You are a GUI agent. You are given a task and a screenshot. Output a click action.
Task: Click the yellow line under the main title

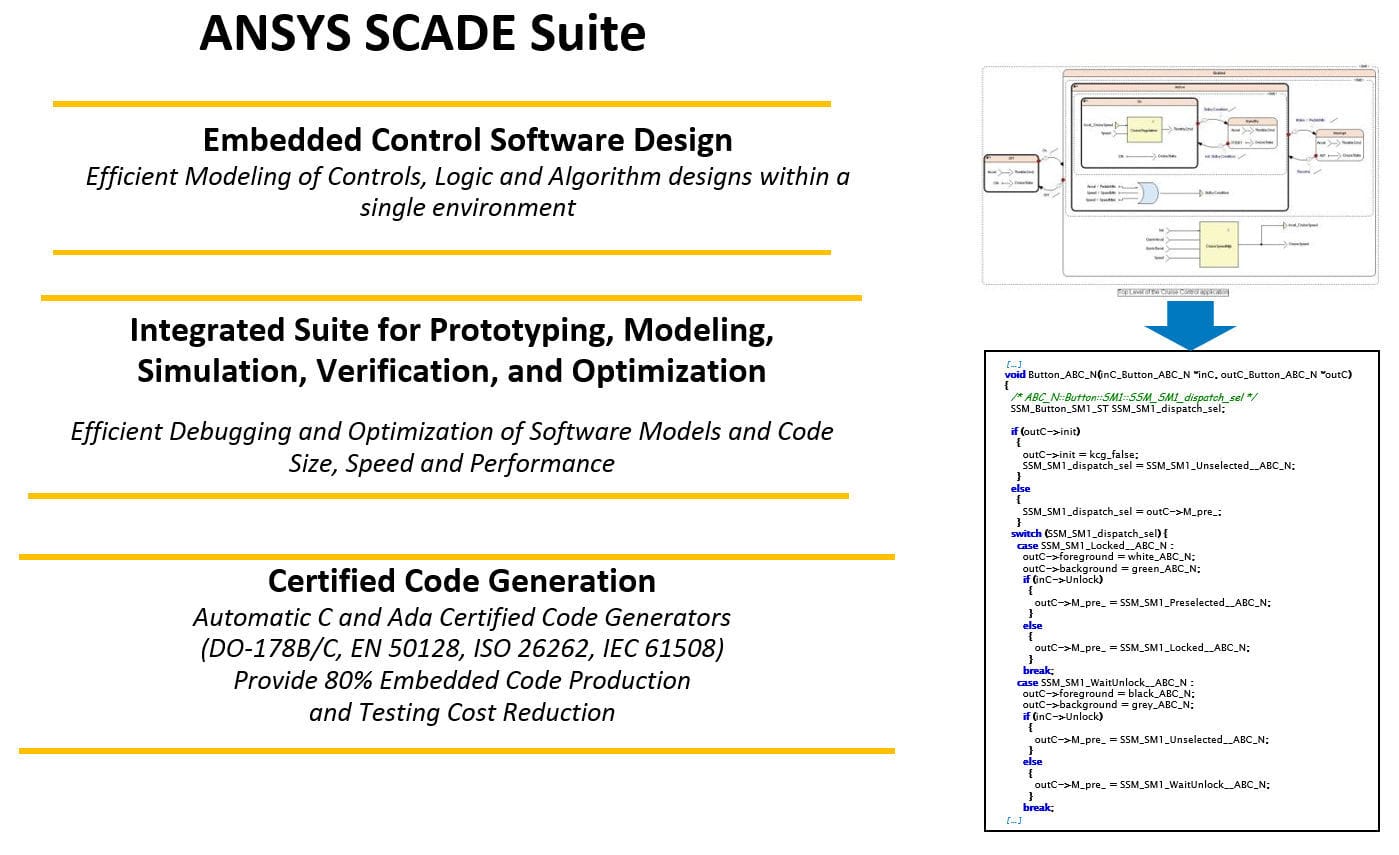coord(441,103)
